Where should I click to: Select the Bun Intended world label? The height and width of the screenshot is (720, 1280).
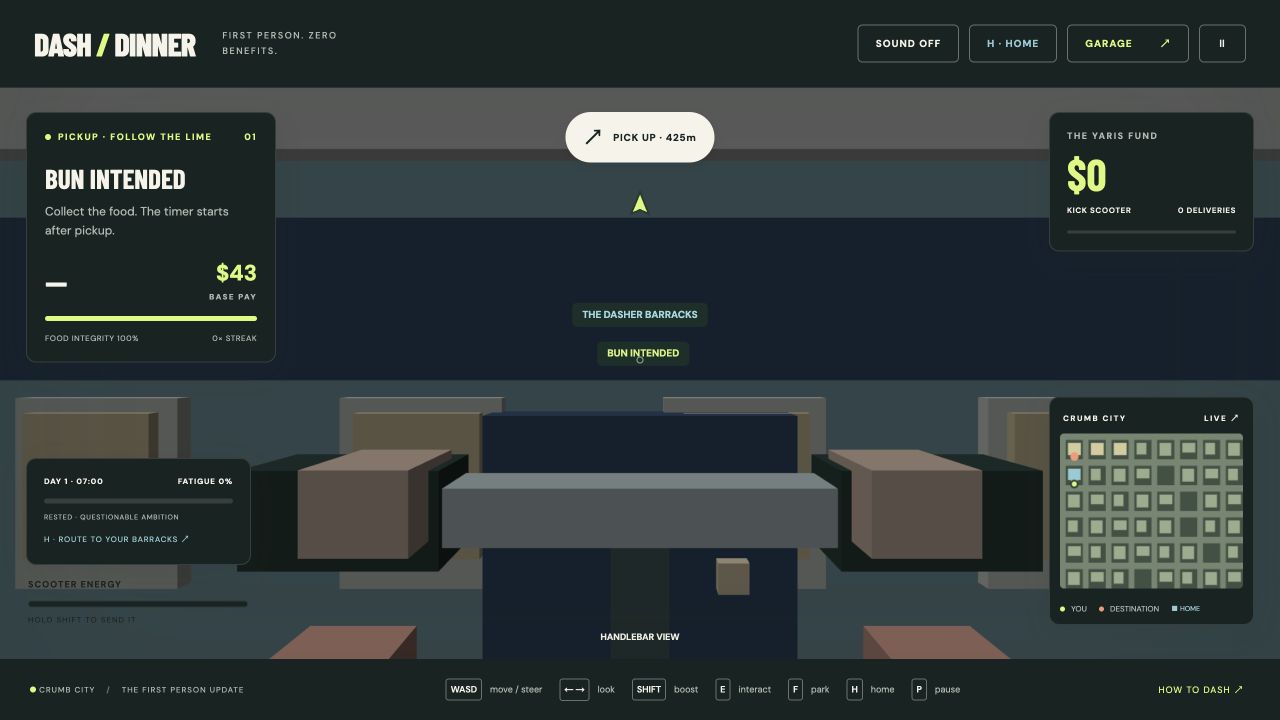(x=643, y=353)
